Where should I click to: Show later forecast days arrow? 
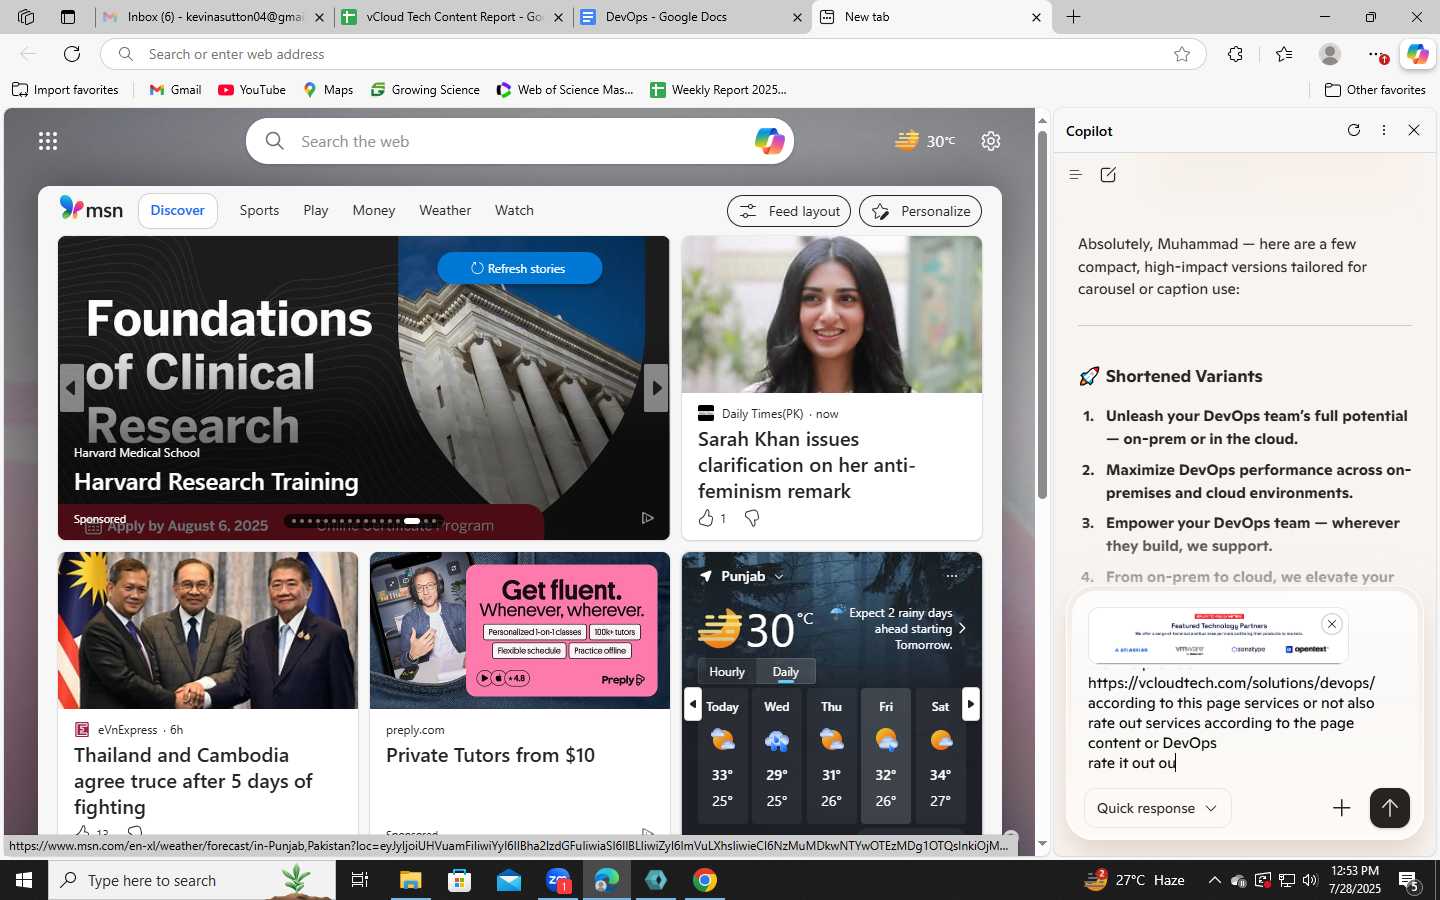click(970, 704)
